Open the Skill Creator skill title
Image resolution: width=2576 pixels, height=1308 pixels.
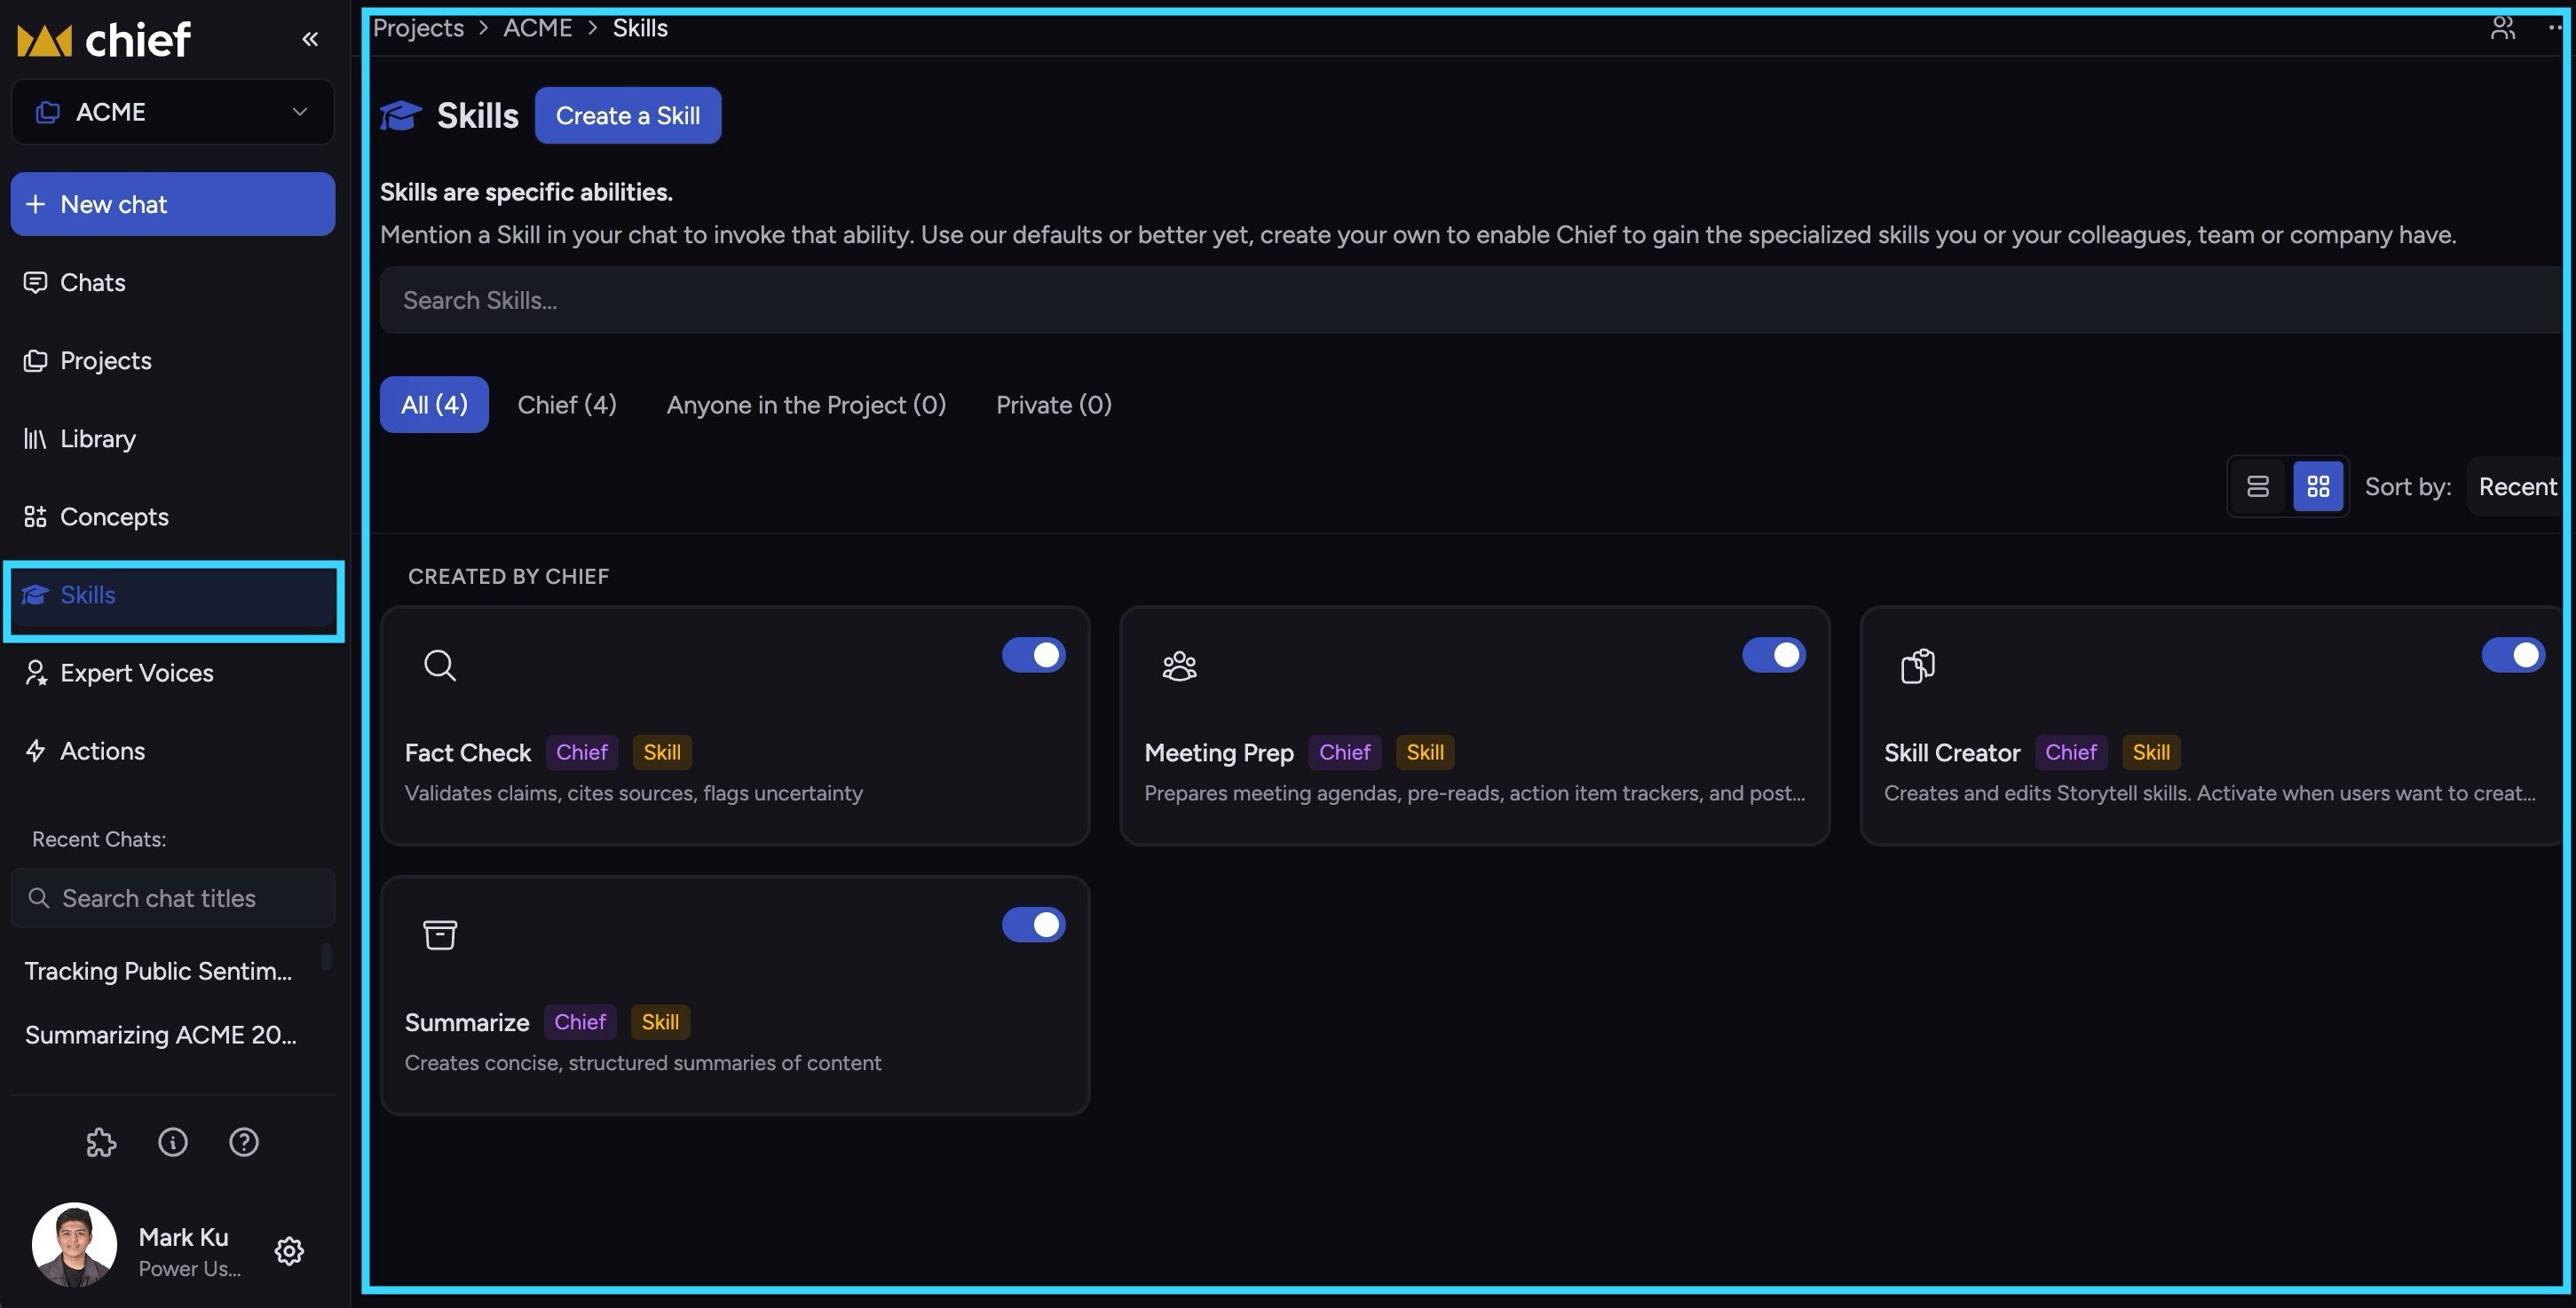(1952, 753)
